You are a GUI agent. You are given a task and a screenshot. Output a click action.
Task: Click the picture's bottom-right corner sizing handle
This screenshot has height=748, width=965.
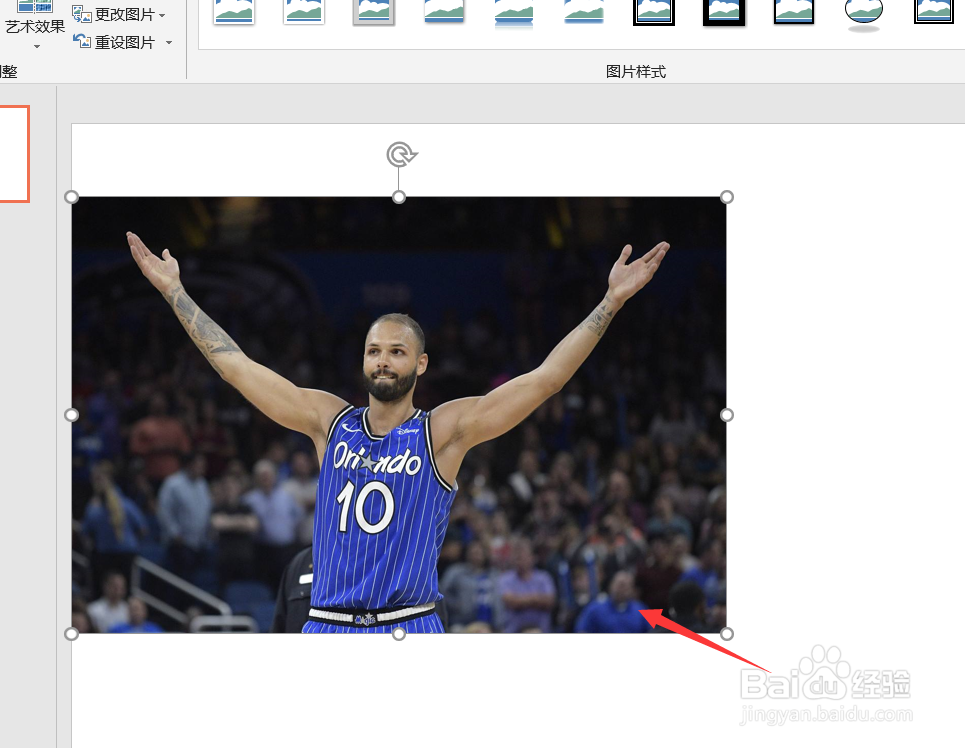(727, 633)
